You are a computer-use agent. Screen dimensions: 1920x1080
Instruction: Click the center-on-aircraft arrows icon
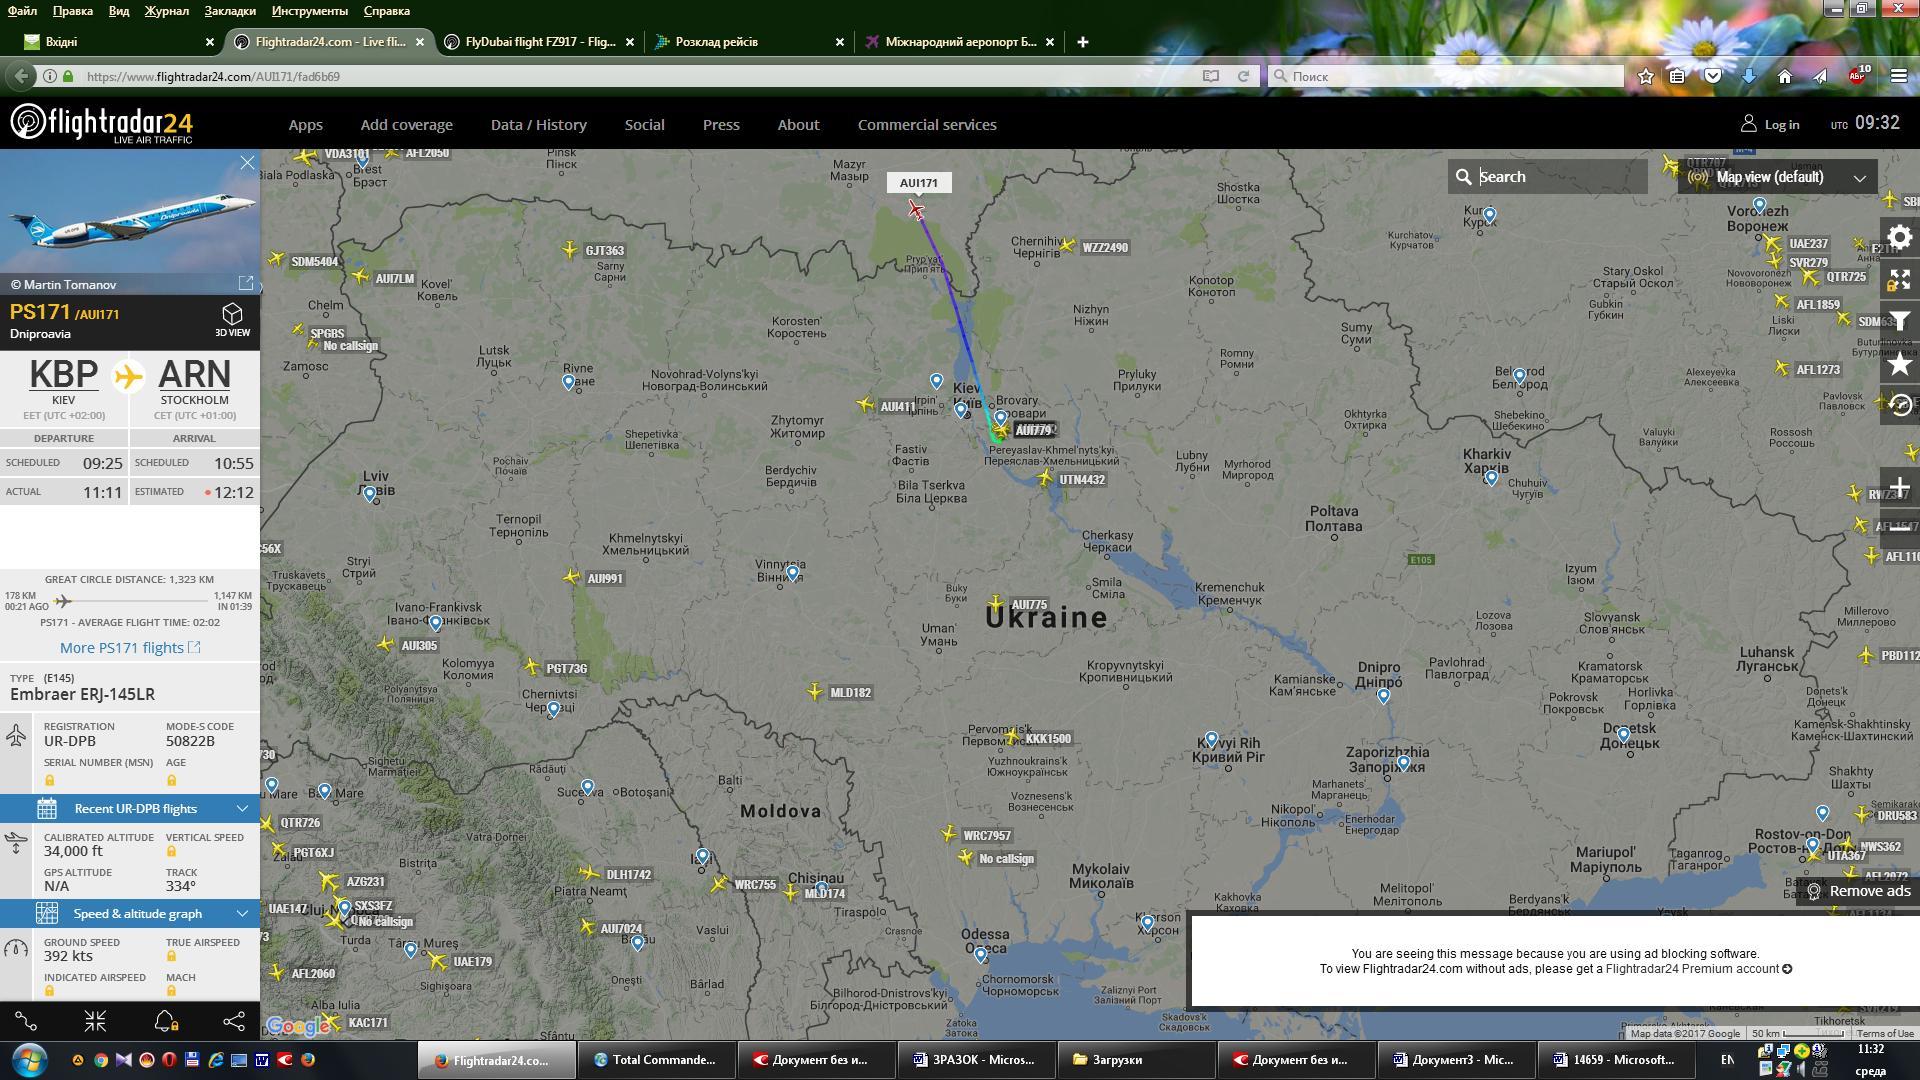coord(95,1021)
